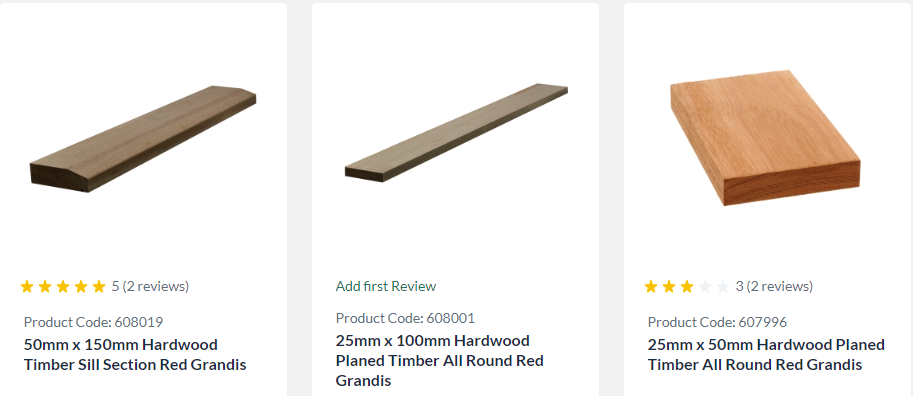Select Product Code 608001 text

point(405,319)
